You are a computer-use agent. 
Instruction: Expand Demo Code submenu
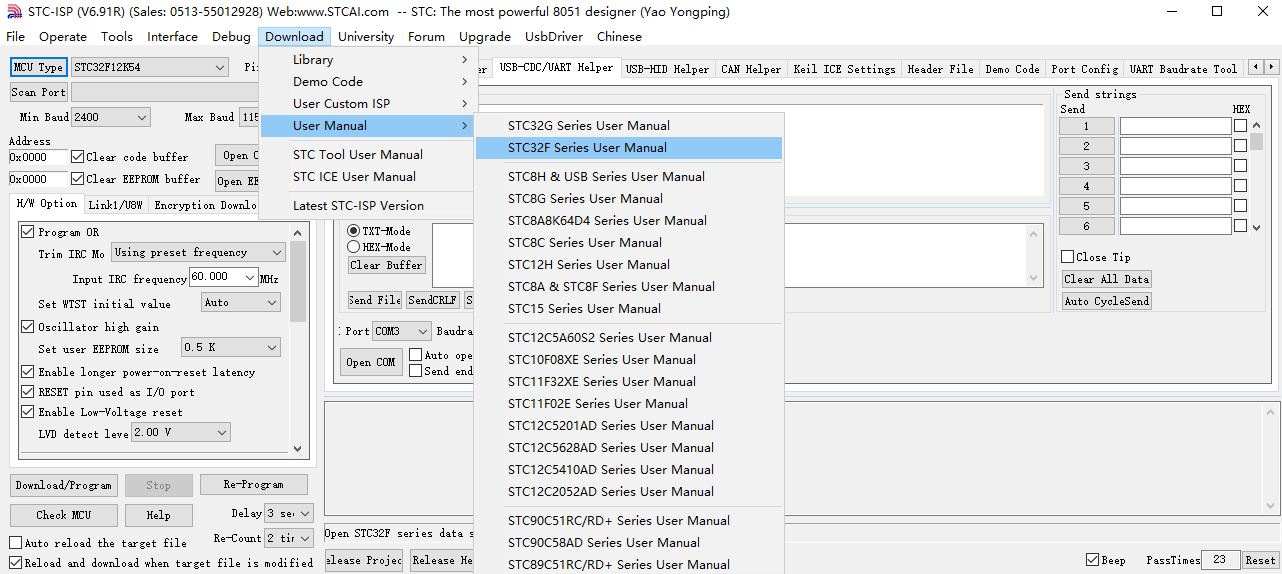click(366, 82)
